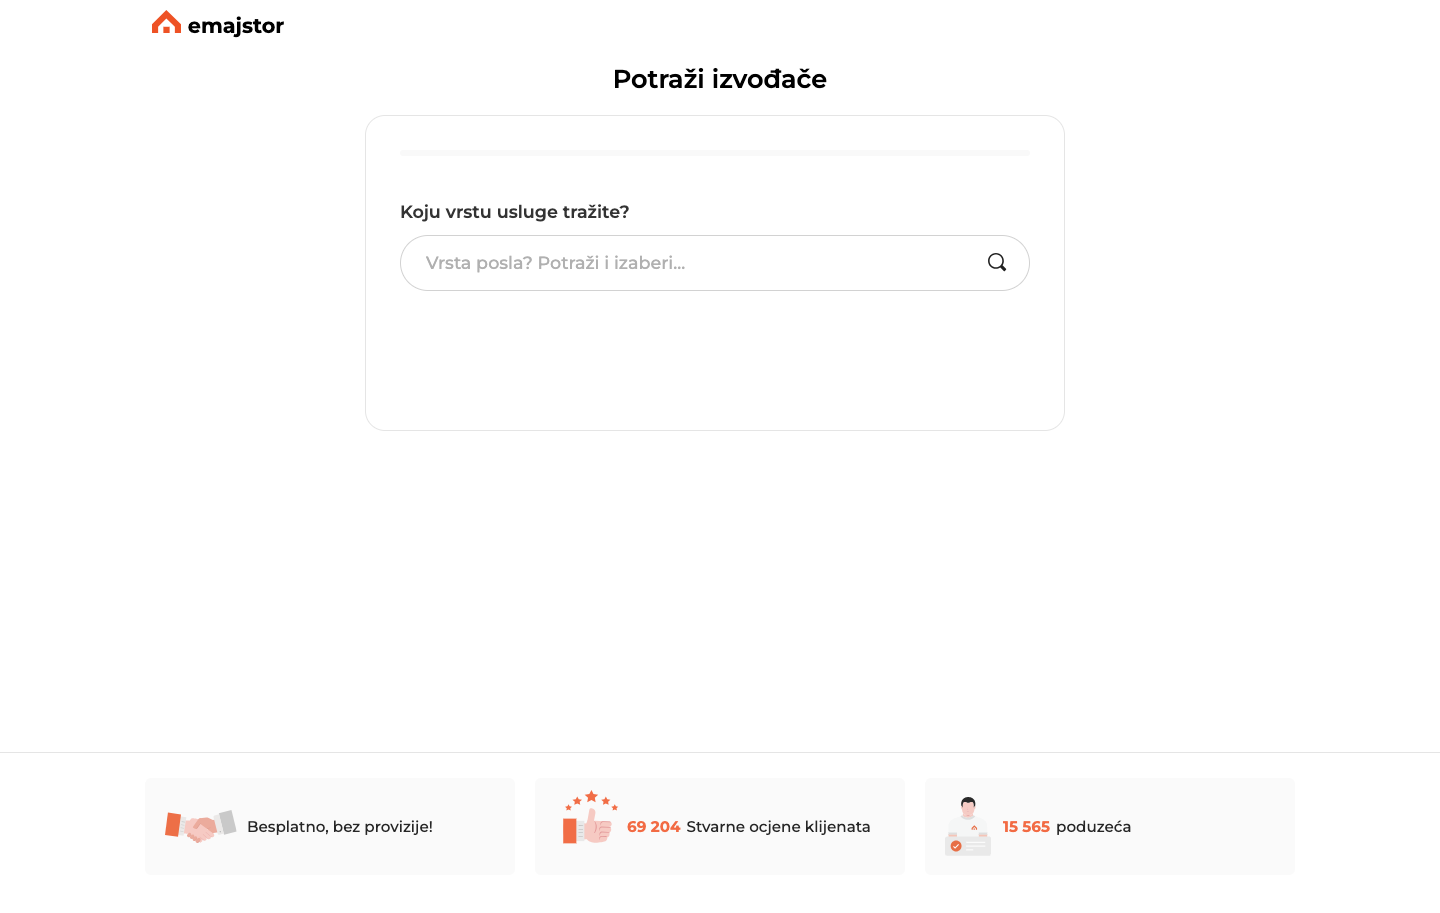The height and width of the screenshot is (913, 1440).
Task: Click the "poduzeća" label
Action: pyautogui.click(x=1093, y=827)
